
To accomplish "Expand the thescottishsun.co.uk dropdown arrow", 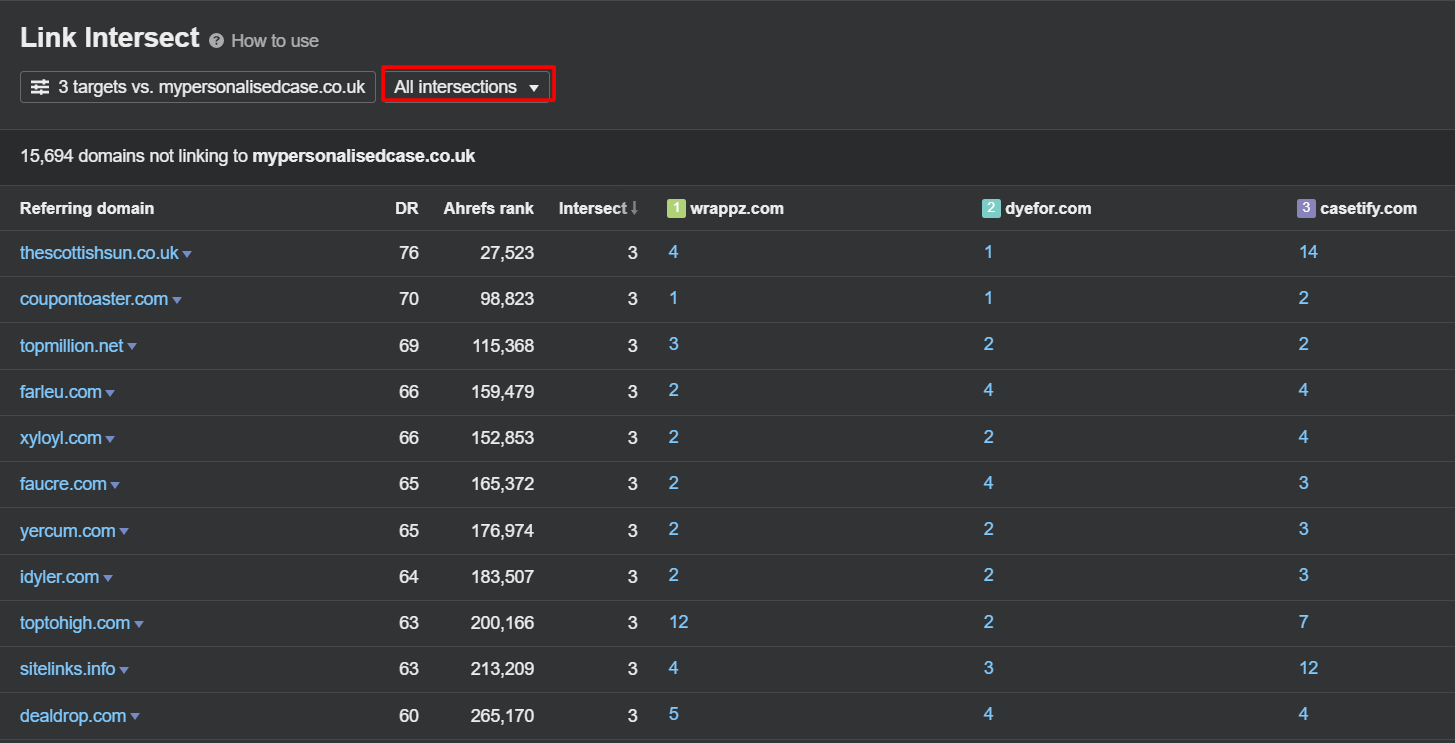I will pyautogui.click(x=187, y=254).
